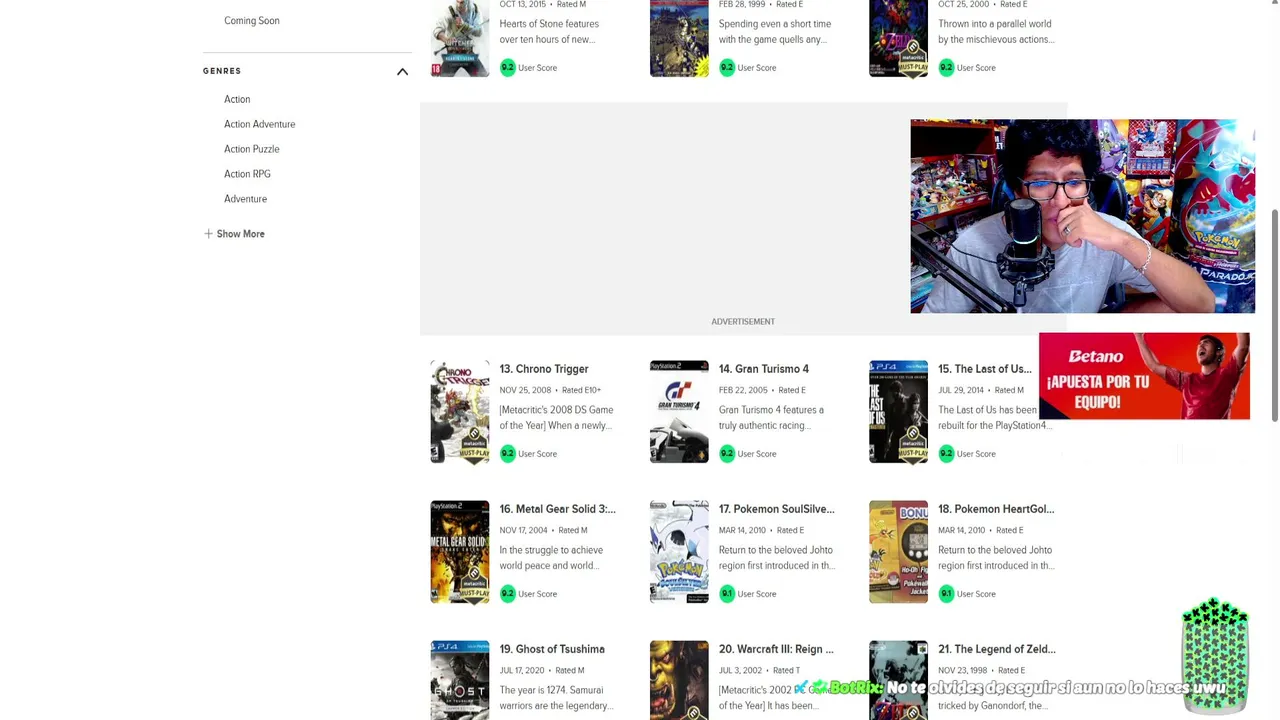Click the page's vertical scrollbar thumb
The width and height of the screenshot is (1280, 720).
pyautogui.click(x=1275, y=315)
